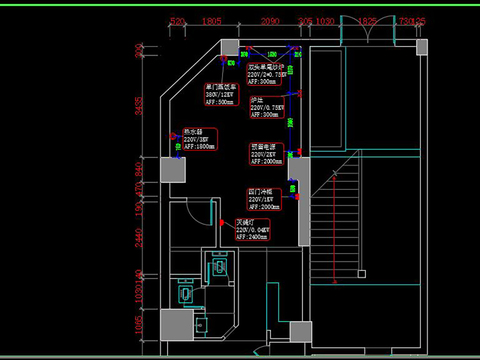The image size is (480, 360).
Task: Select the 380V/12KW rice steamer label
Action: click(x=222, y=95)
